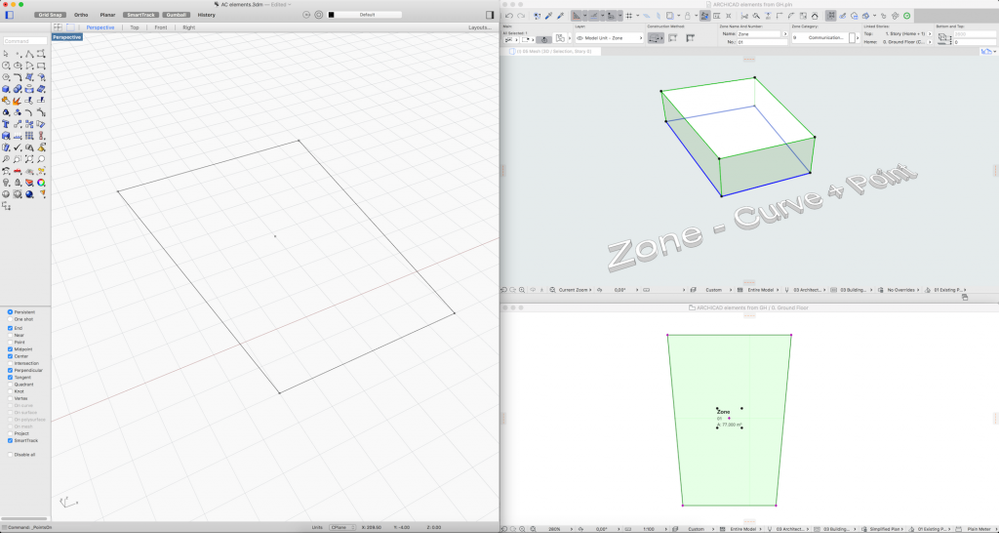999x533 pixels.
Task: Check the Disable all osnap checkbox
Action: coord(10,455)
